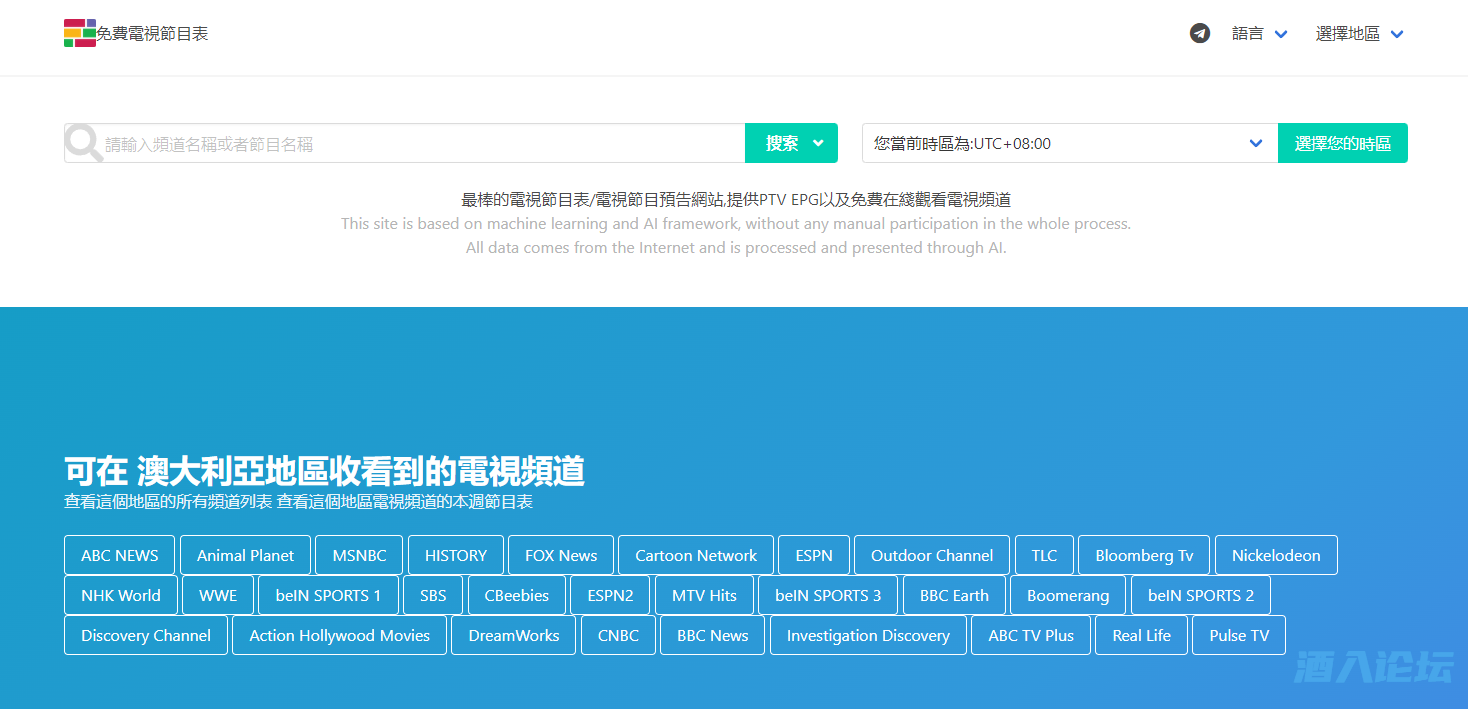Open the UTC+08:00 timezone dropdown

coord(1069,143)
